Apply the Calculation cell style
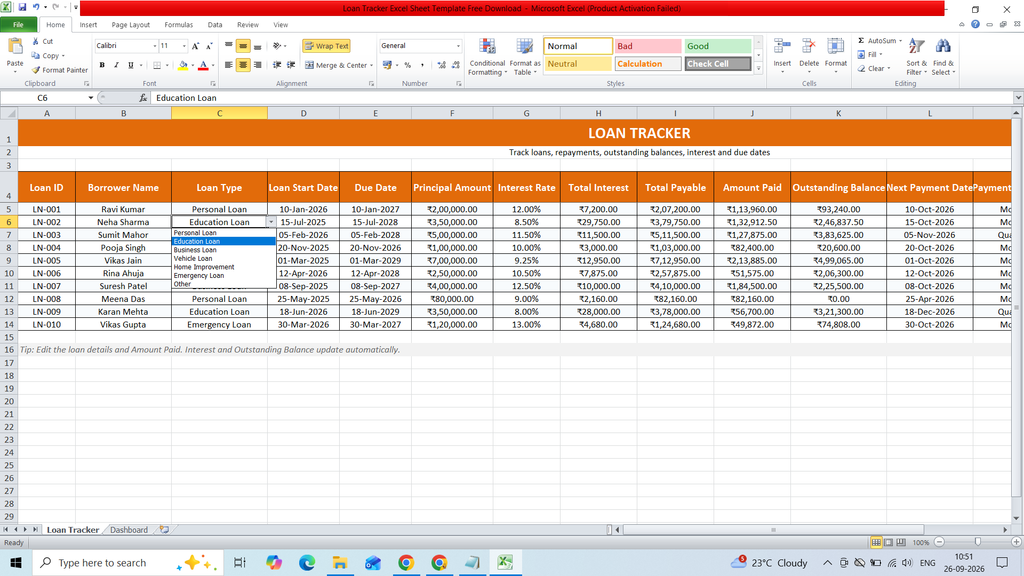The image size is (1024, 576). [x=648, y=63]
